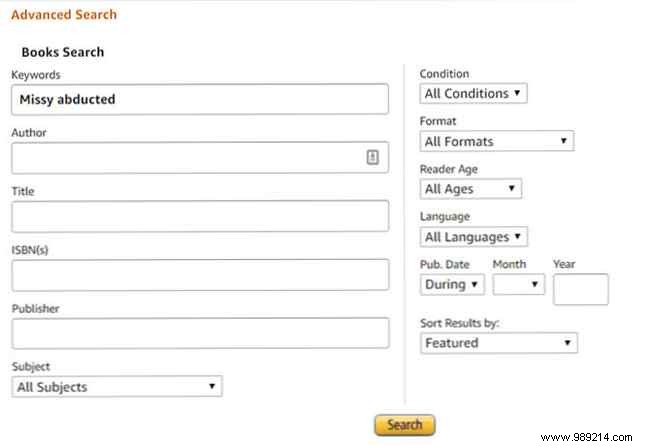Select a Month from the dropdown

coord(518,285)
